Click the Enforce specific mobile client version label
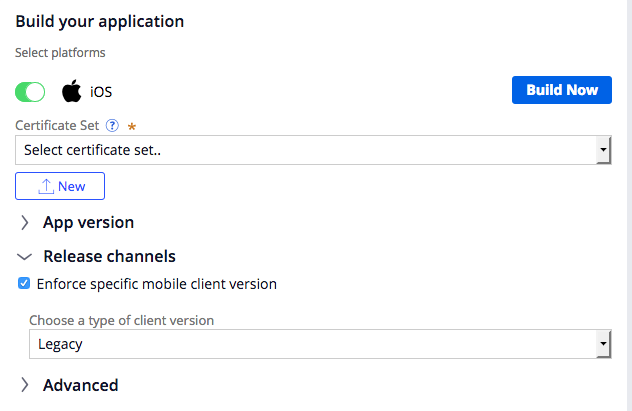 [x=156, y=284]
